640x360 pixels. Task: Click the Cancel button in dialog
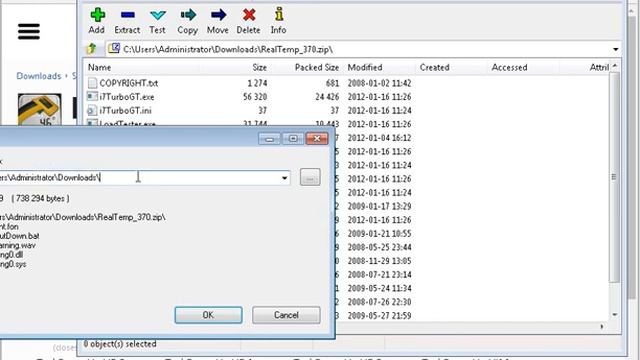(286, 315)
